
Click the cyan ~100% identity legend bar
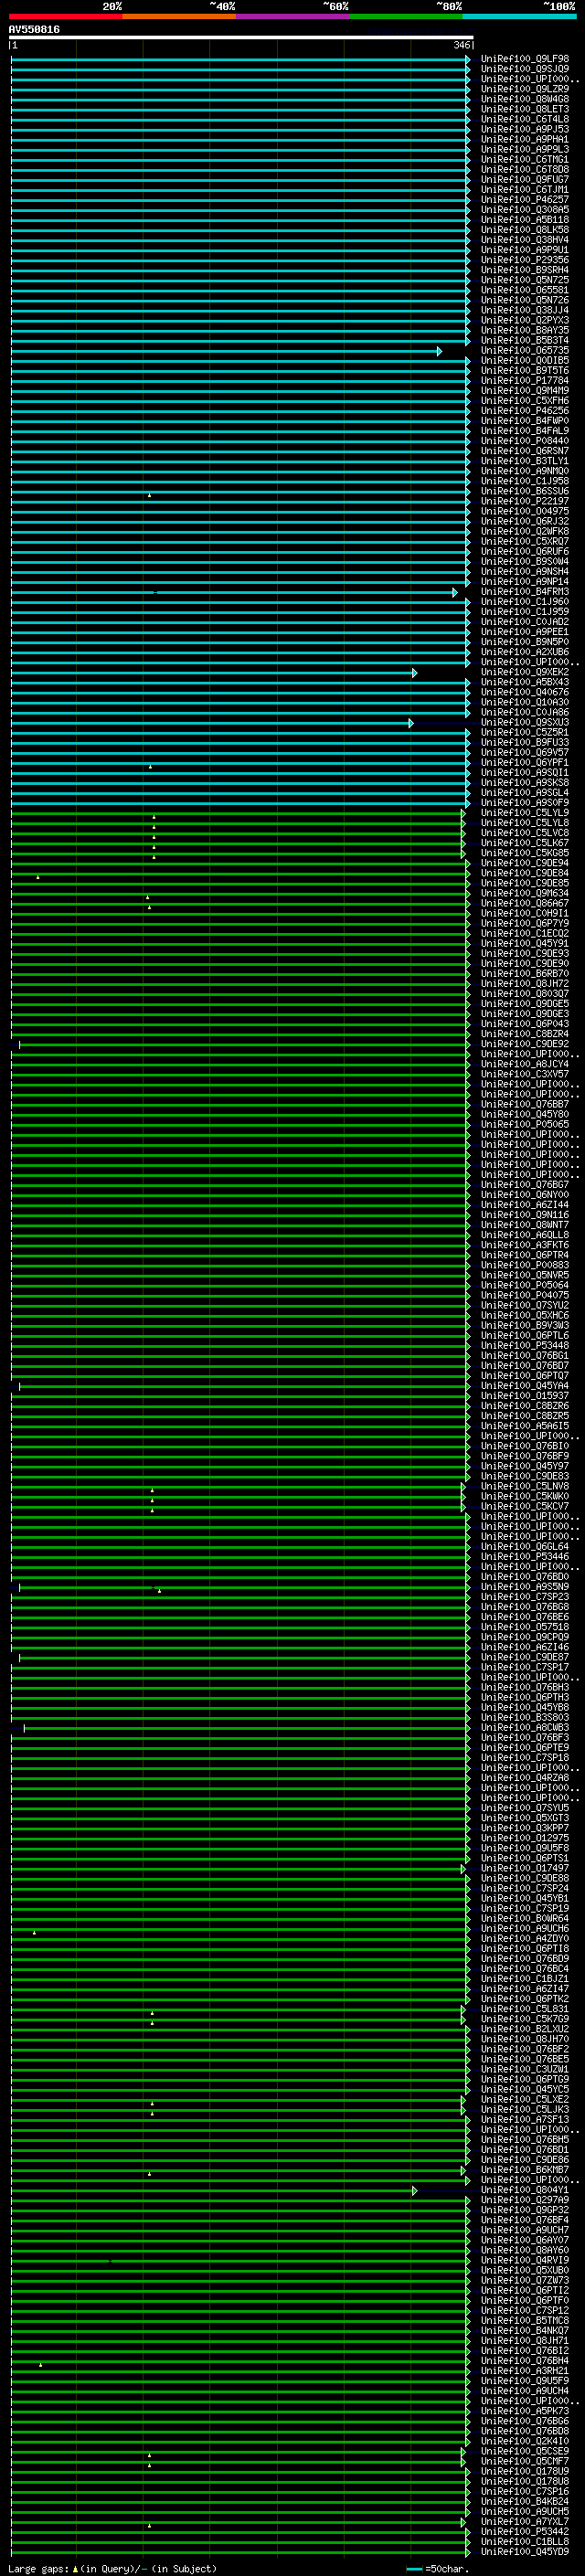(519, 16)
